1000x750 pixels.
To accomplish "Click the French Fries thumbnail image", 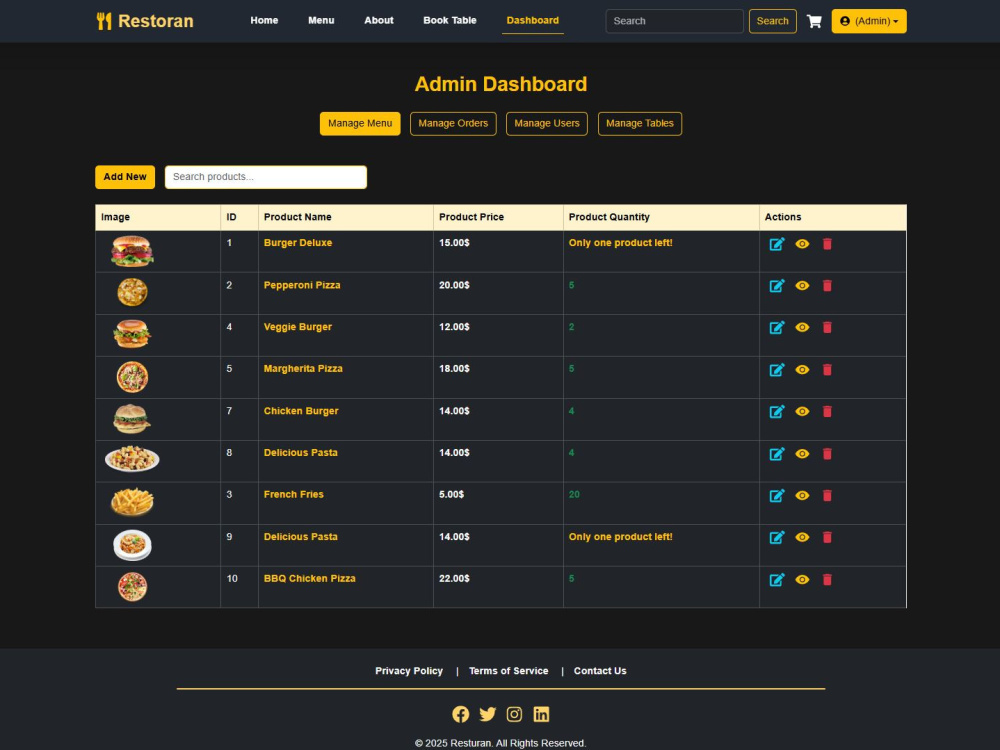I will pos(132,502).
